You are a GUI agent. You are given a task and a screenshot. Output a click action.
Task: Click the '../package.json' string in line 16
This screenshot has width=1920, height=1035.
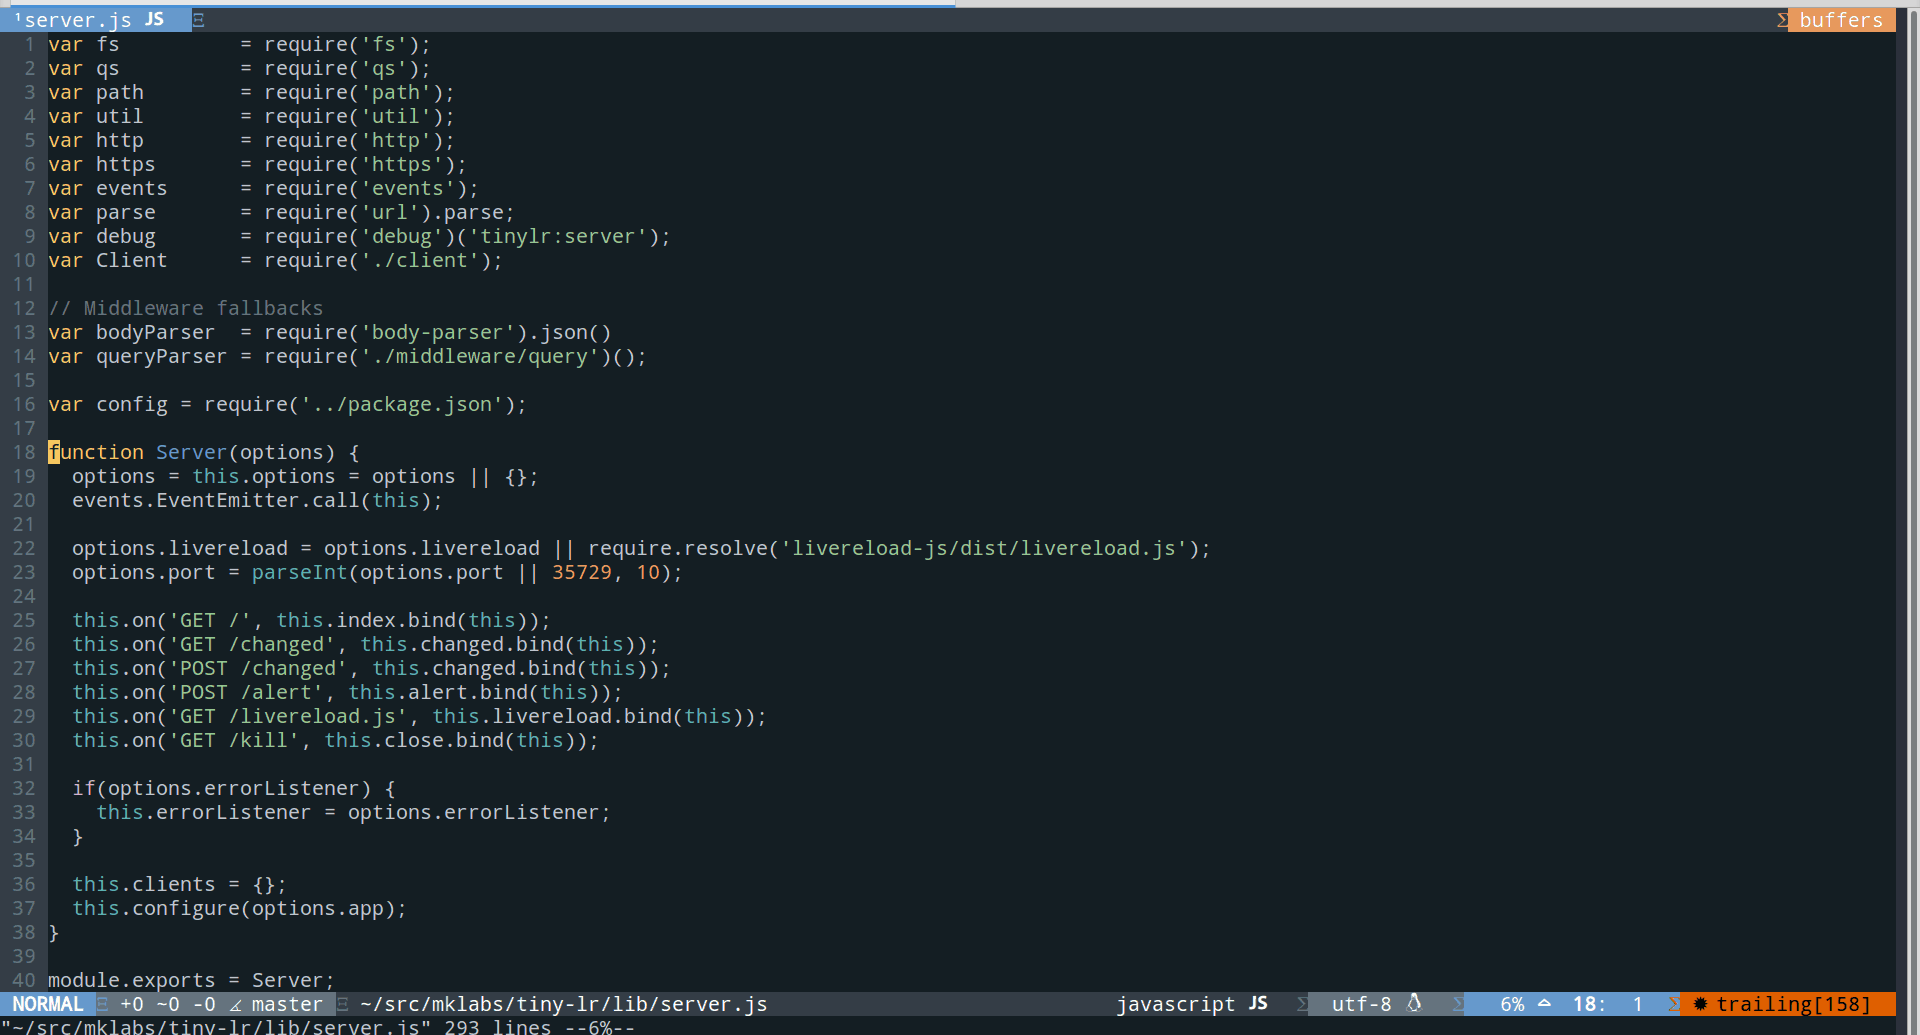[x=402, y=404]
